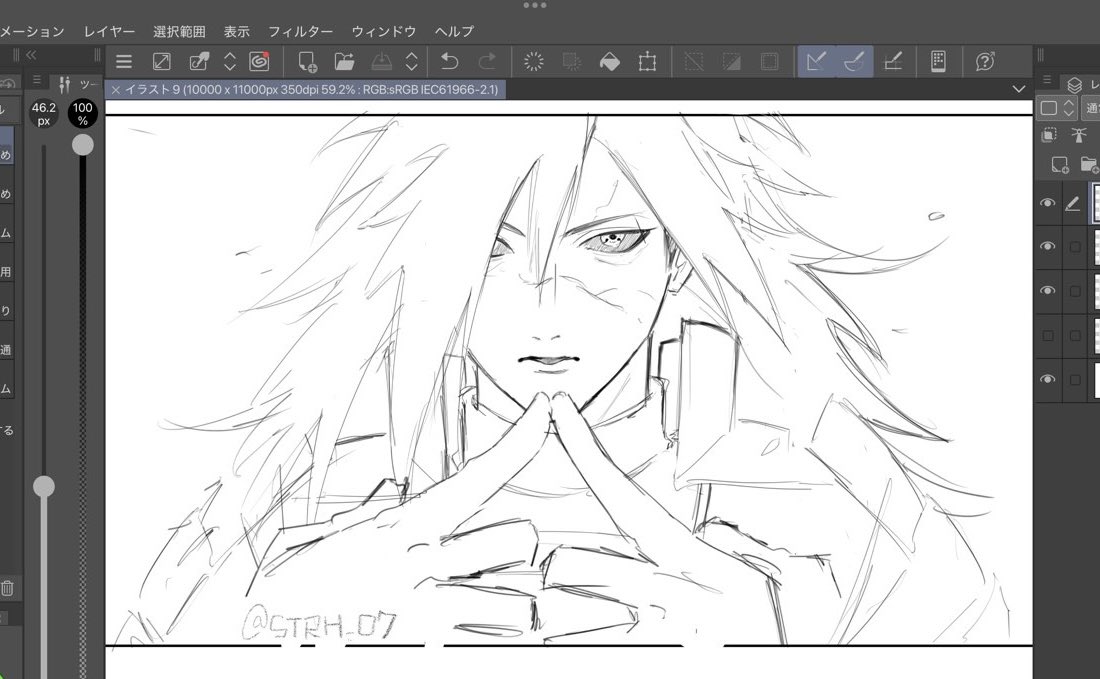
Task: Click the deselect icon
Action: (x=694, y=62)
